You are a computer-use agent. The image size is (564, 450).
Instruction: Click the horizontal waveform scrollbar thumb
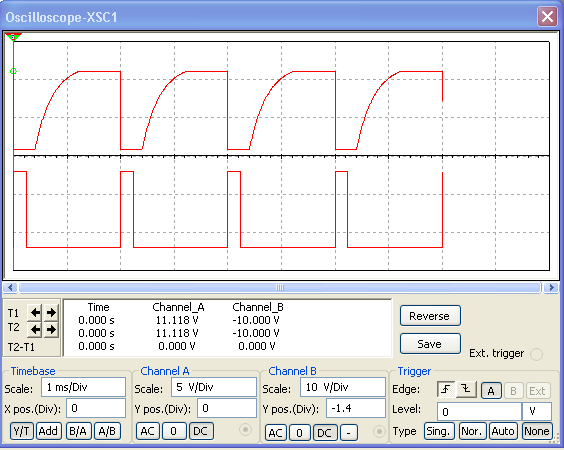pos(280,287)
